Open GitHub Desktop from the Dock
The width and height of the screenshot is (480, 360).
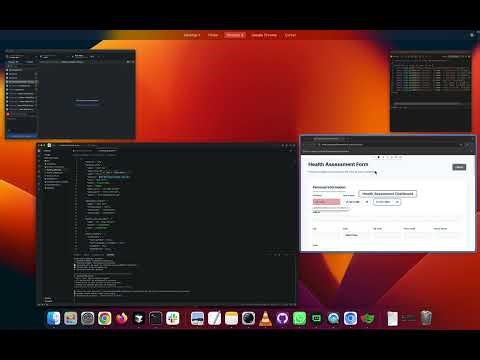click(x=282, y=318)
